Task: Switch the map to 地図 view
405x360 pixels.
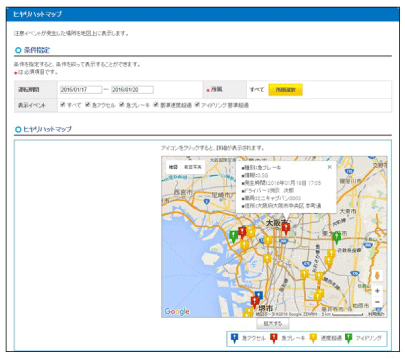Action: click(173, 167)
